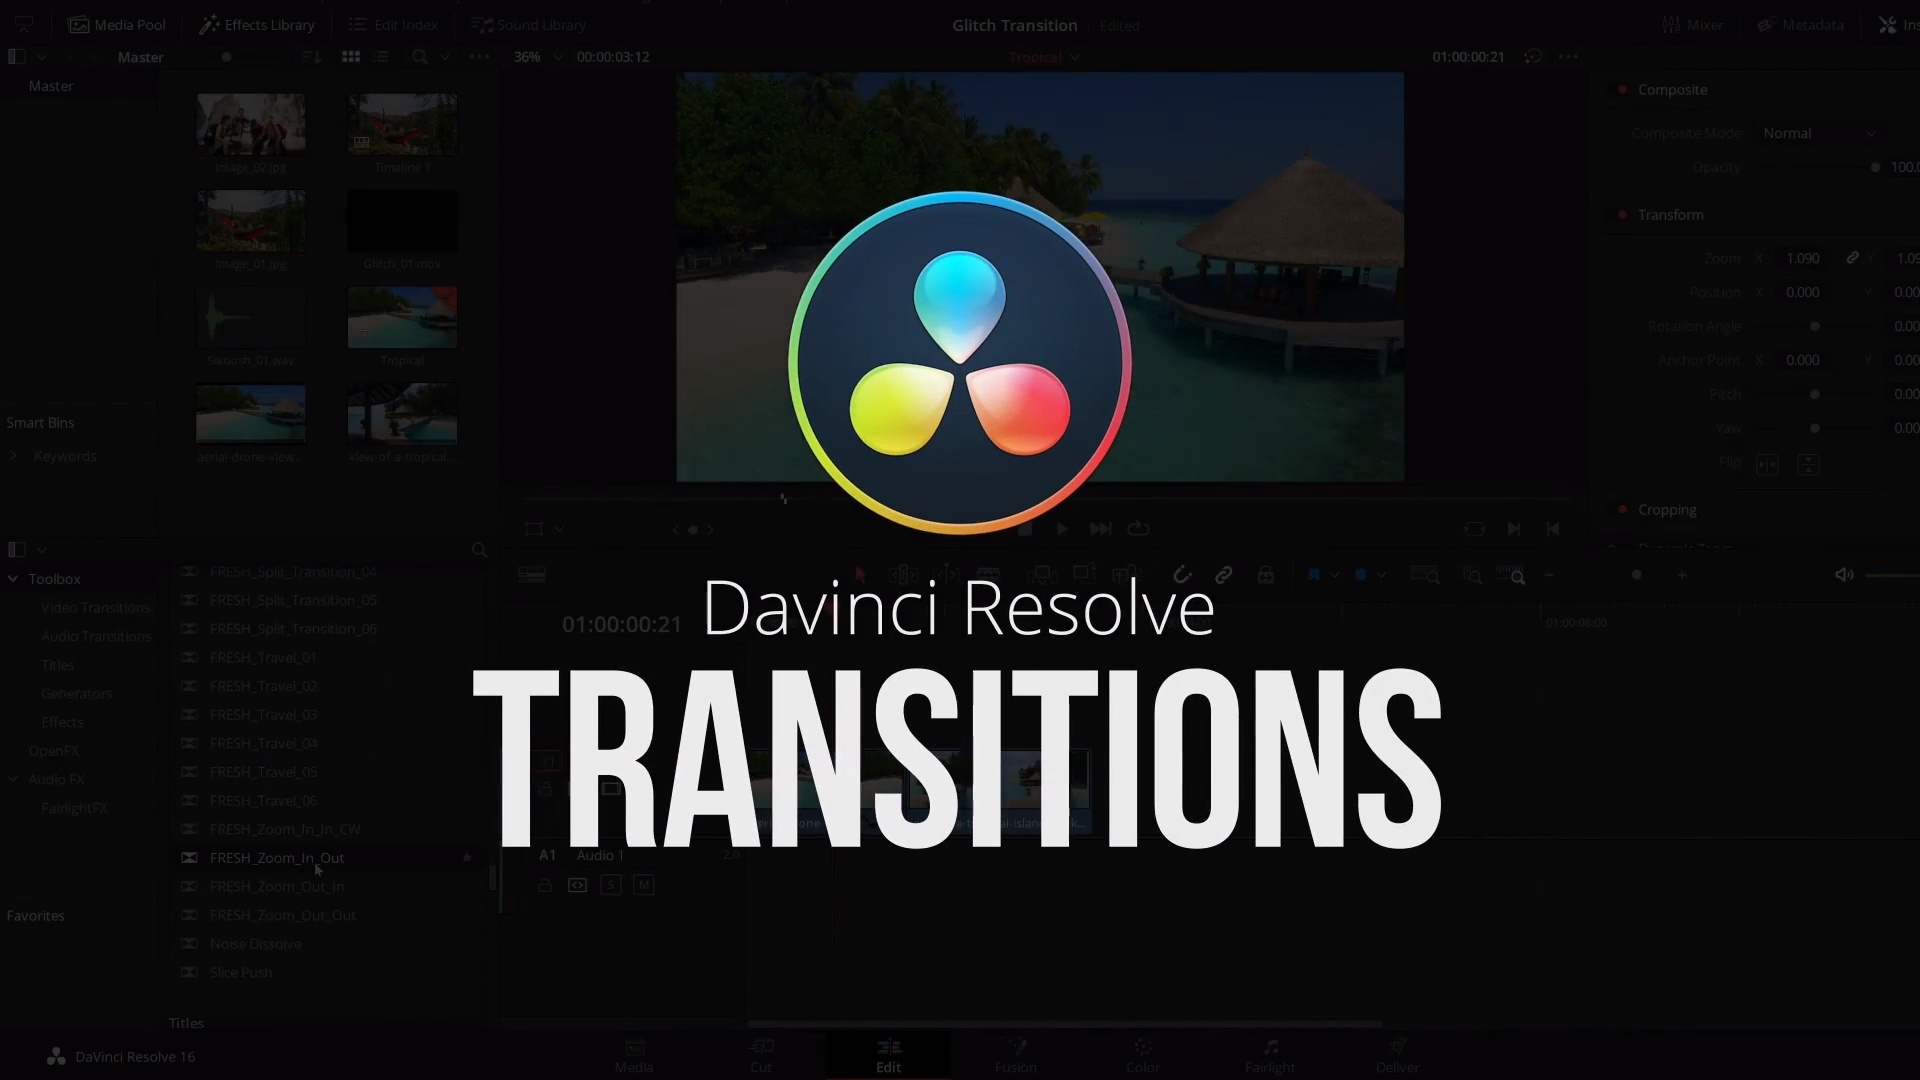
Task: Select the FRESH_Travel_01 clip thumbnail
Action: [262, 657]
